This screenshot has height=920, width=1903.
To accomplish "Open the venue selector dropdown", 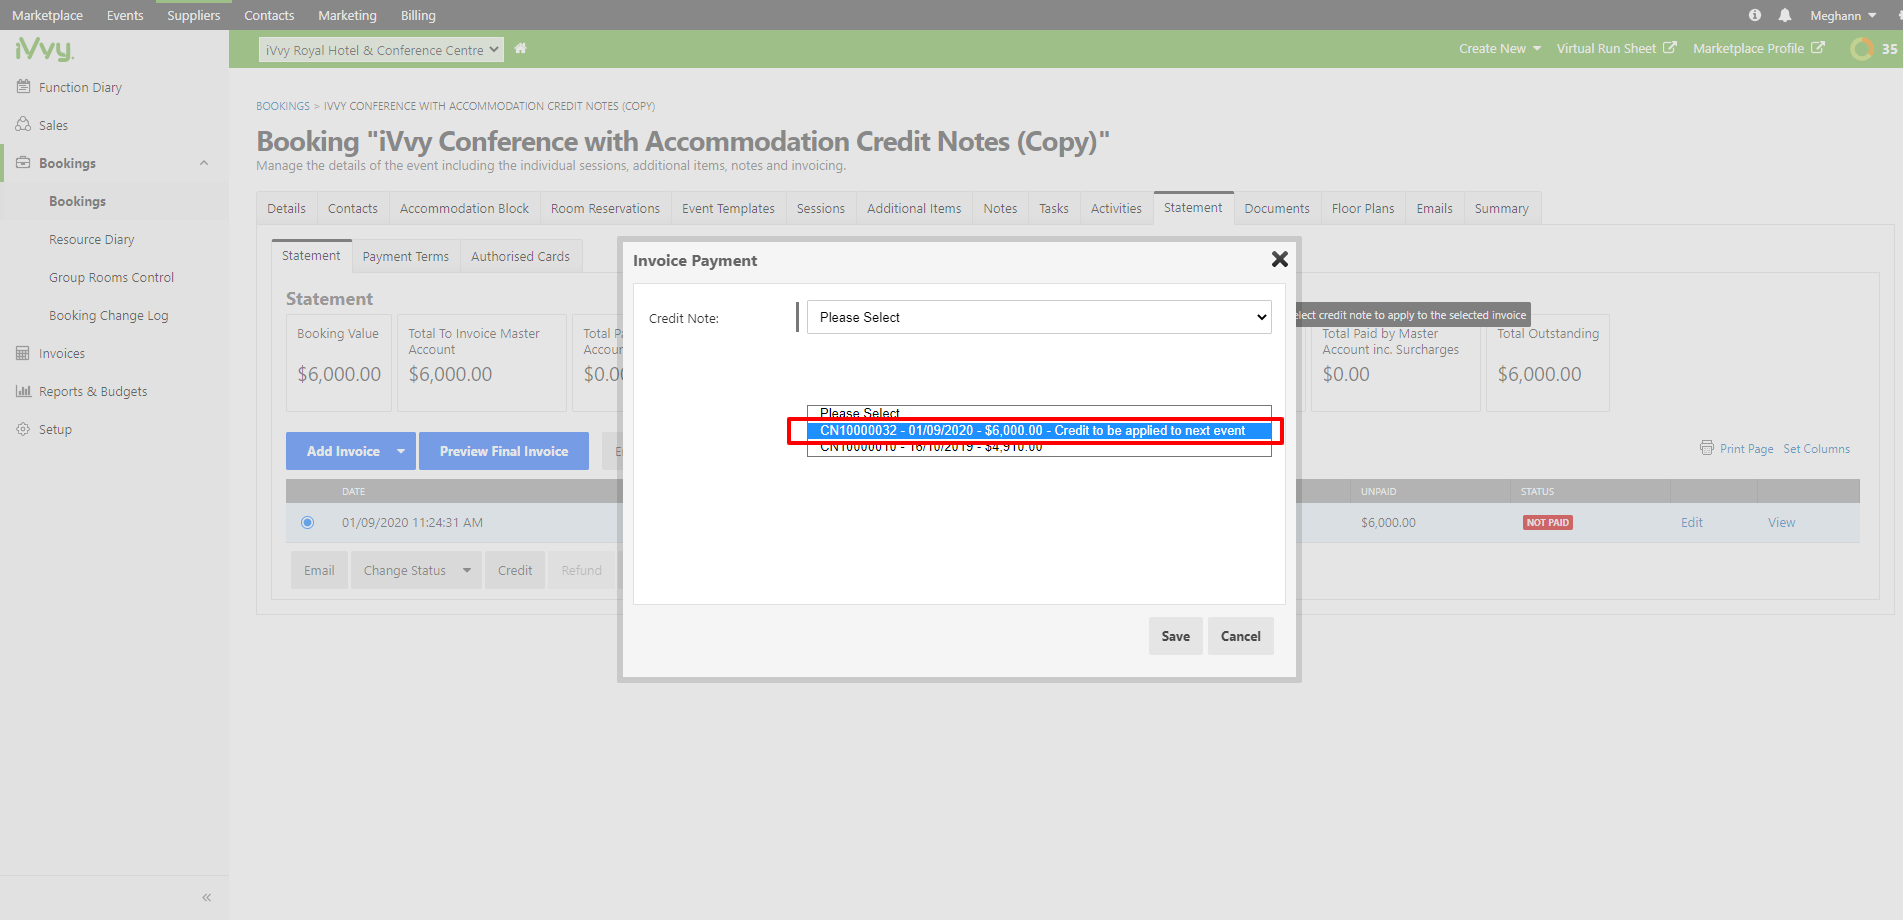I will point(381,50).
